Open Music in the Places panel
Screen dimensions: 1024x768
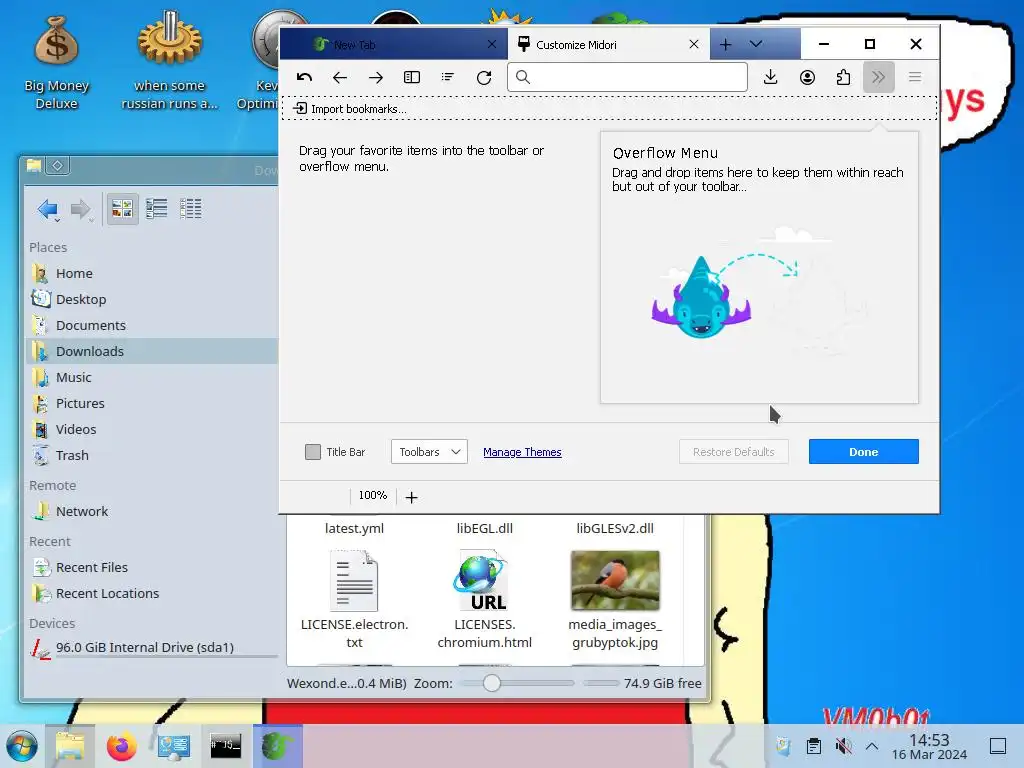[x=152, y=377]
